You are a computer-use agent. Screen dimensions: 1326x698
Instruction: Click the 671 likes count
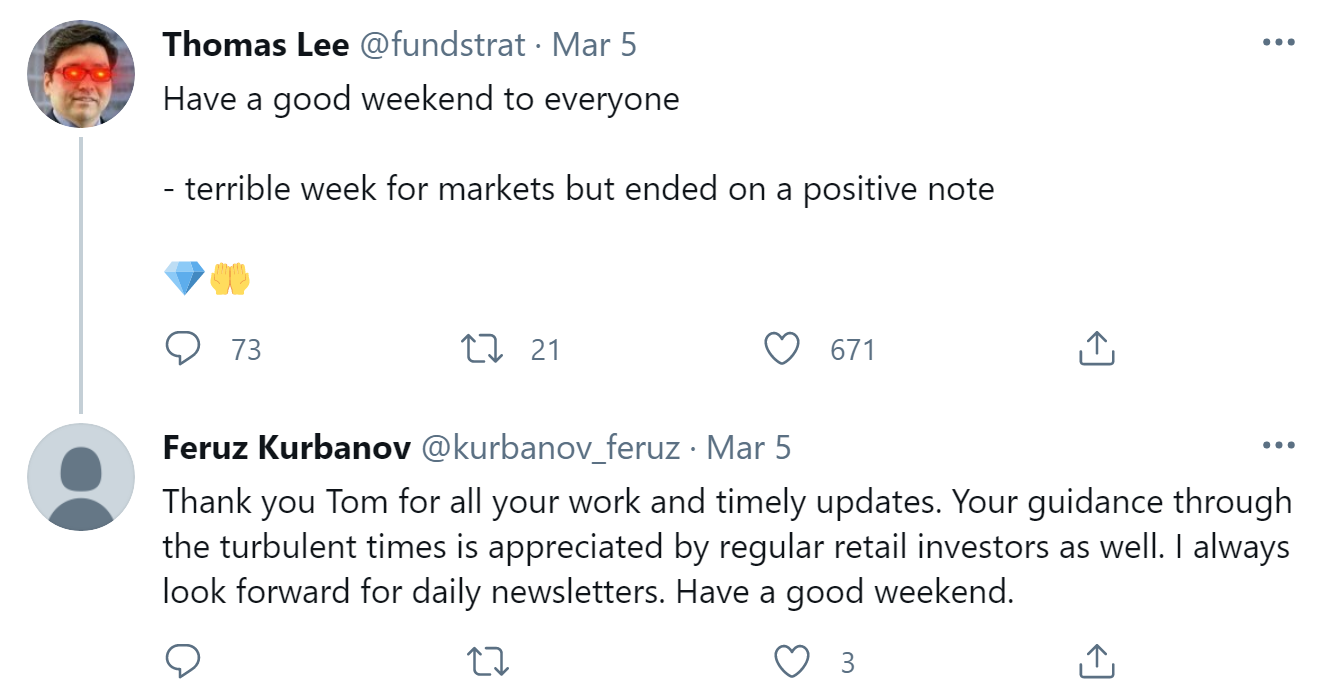[852, 350]
